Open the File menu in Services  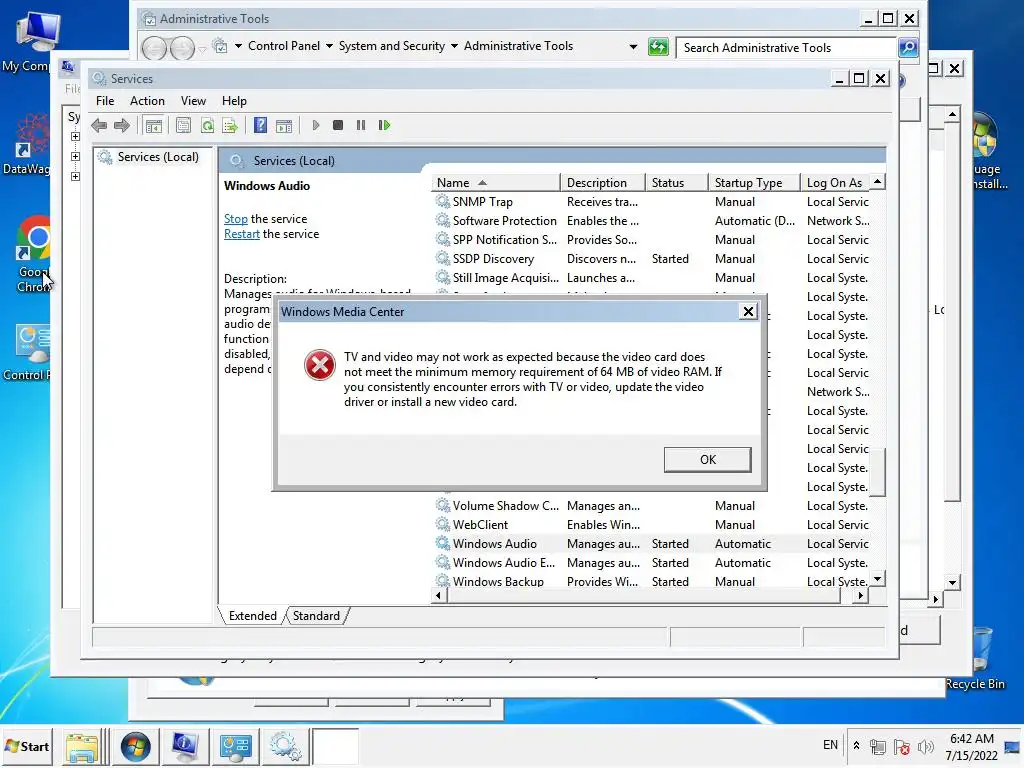click(104, 101)
